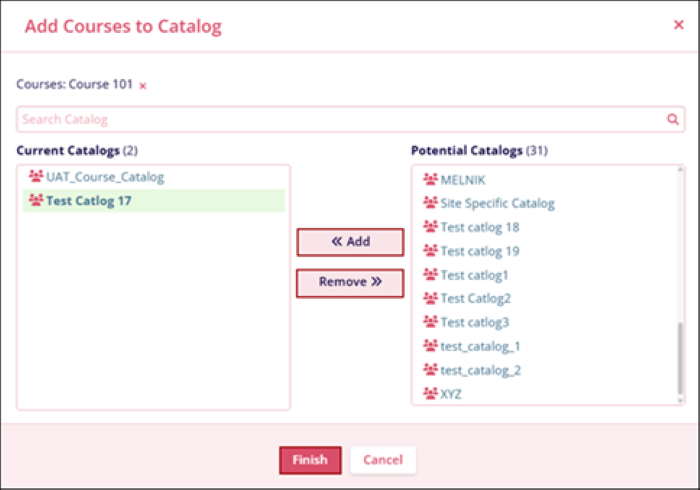The height and width of the screenshot is (490, 700).
Task: Select the highlighted Test Catlog 17 entry
Action: coord(89,201)
